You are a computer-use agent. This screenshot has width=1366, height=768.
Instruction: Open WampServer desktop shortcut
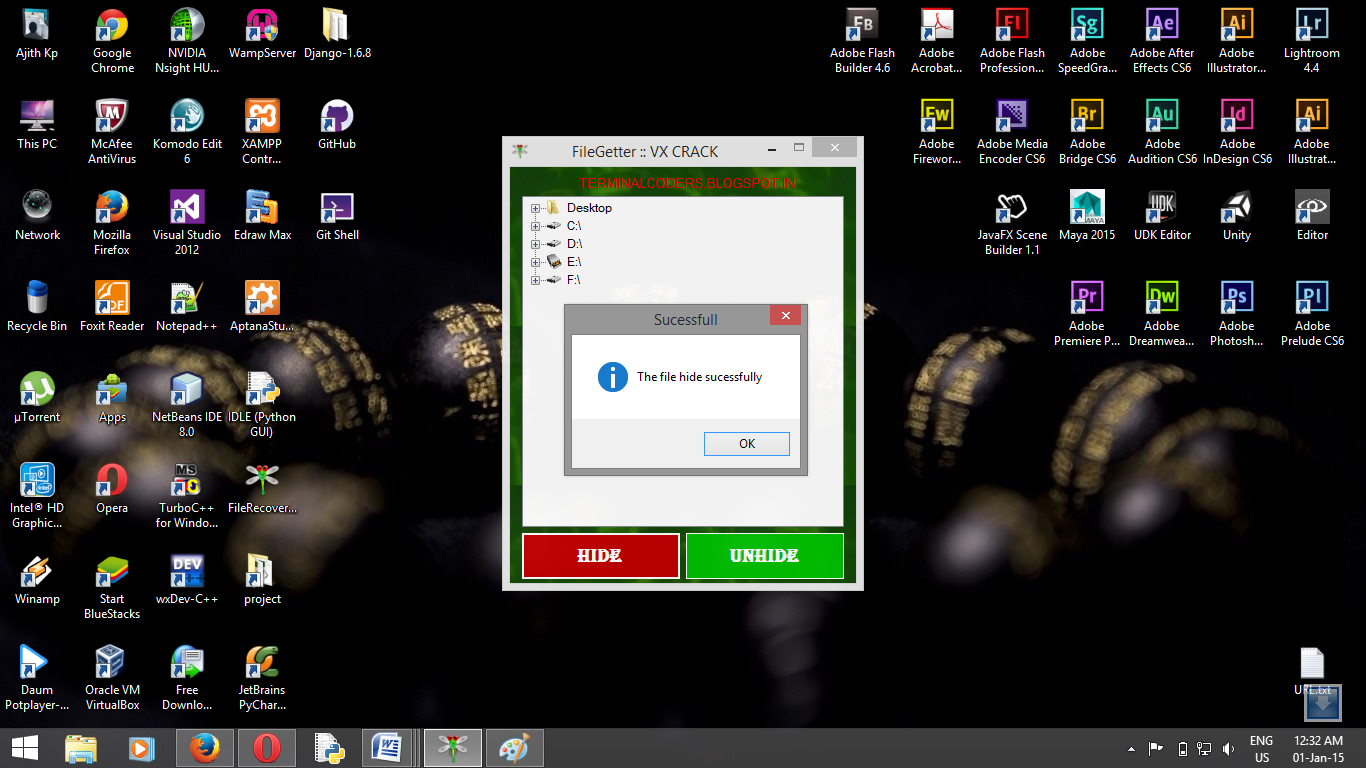(x=262, y=35)
